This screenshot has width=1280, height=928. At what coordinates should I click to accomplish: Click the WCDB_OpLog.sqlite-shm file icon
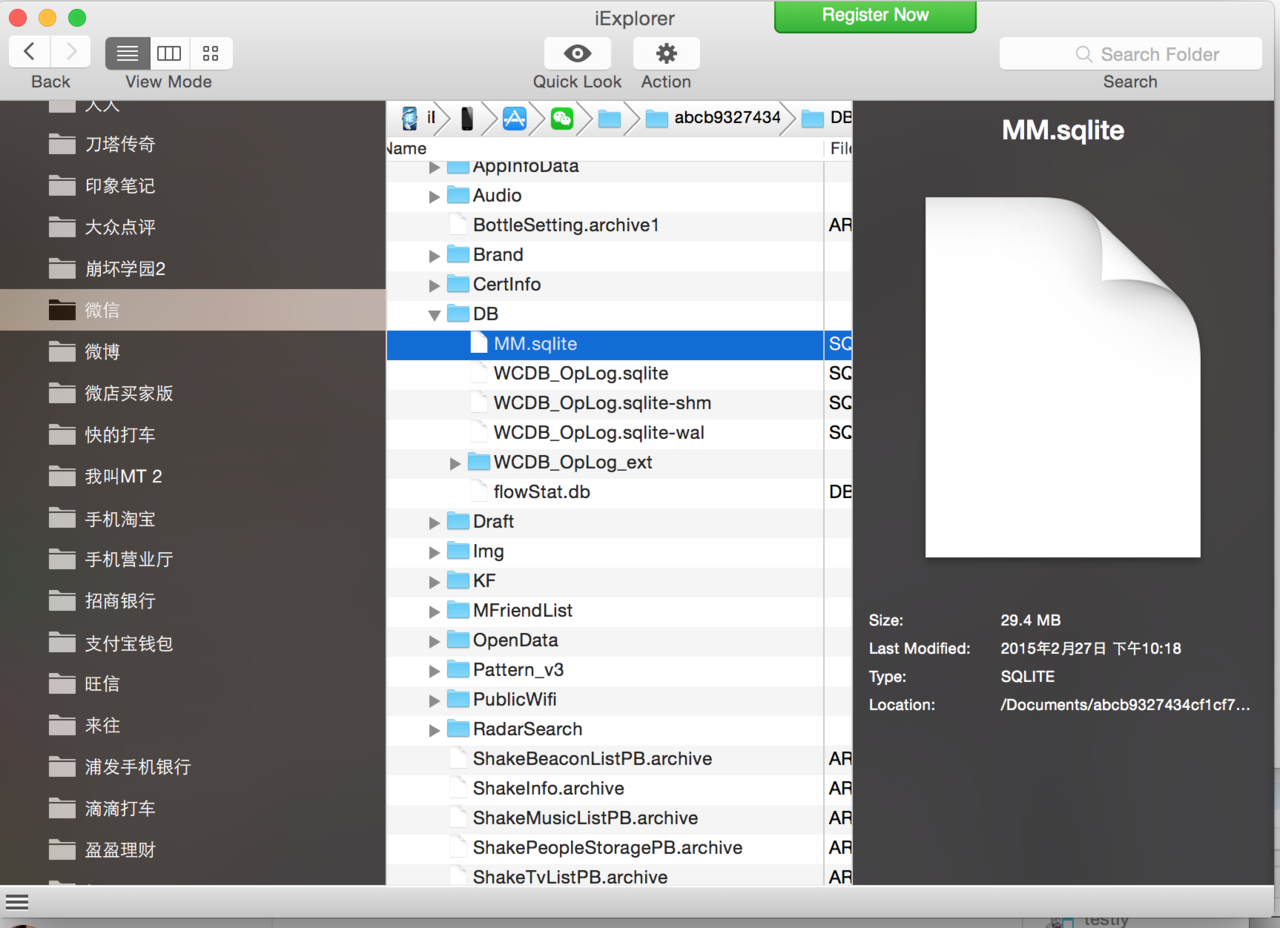478,403
